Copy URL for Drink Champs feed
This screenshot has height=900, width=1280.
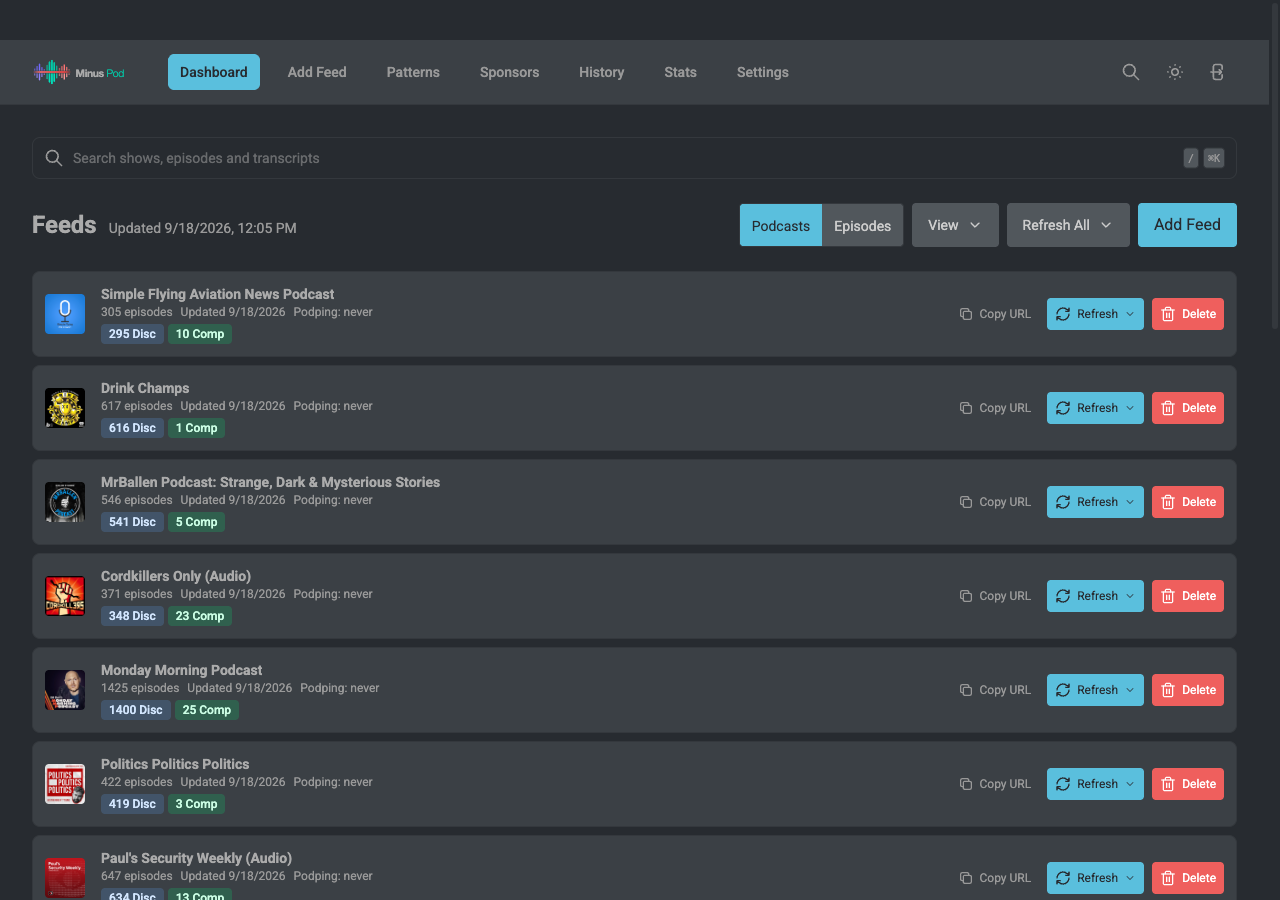click(x=995, y=408)
